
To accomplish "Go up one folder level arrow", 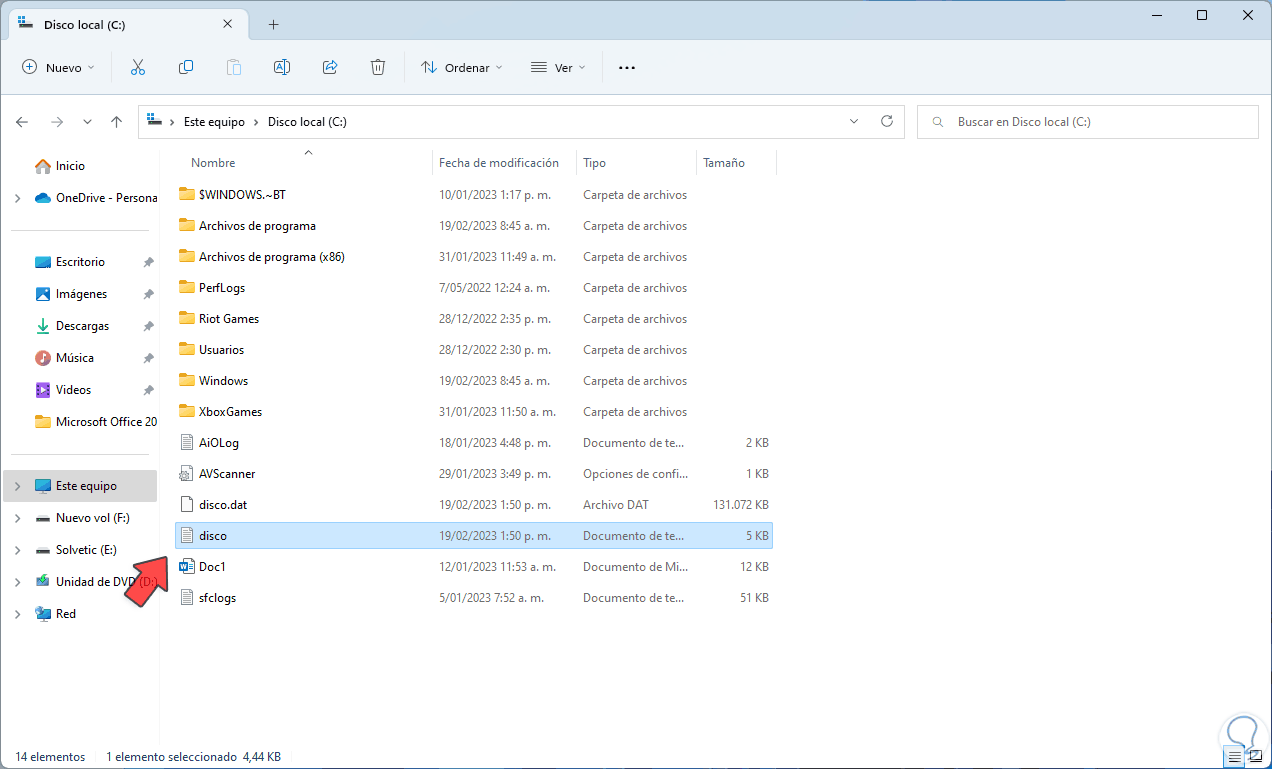I will coord(116,122).
